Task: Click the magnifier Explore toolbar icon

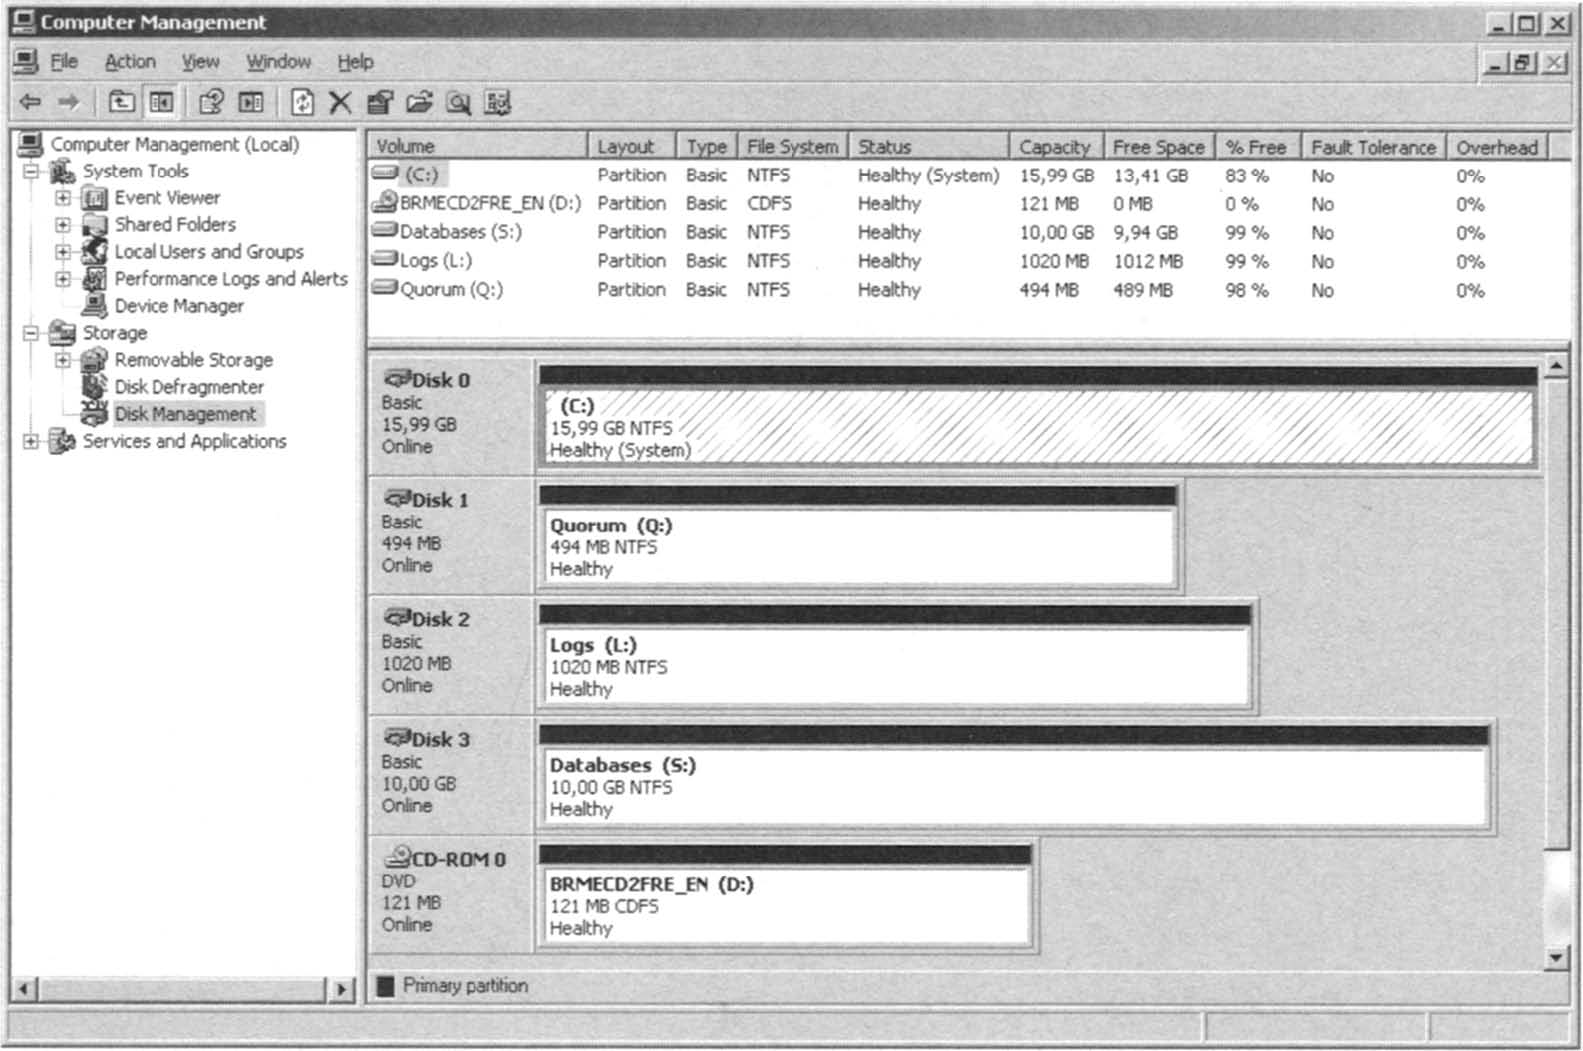Action: 458,102
